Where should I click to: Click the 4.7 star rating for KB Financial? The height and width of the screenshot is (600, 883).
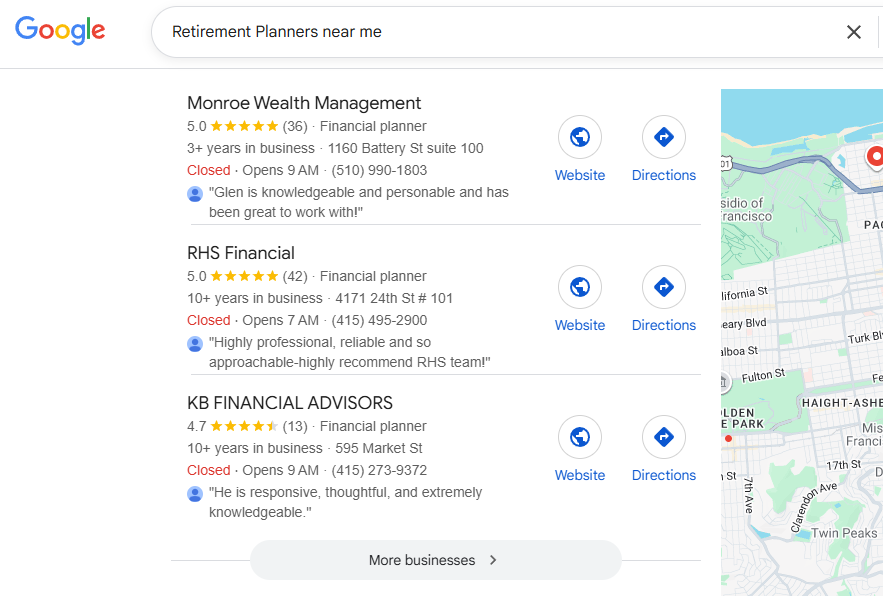pyautogui.click(x=244, y=426)
